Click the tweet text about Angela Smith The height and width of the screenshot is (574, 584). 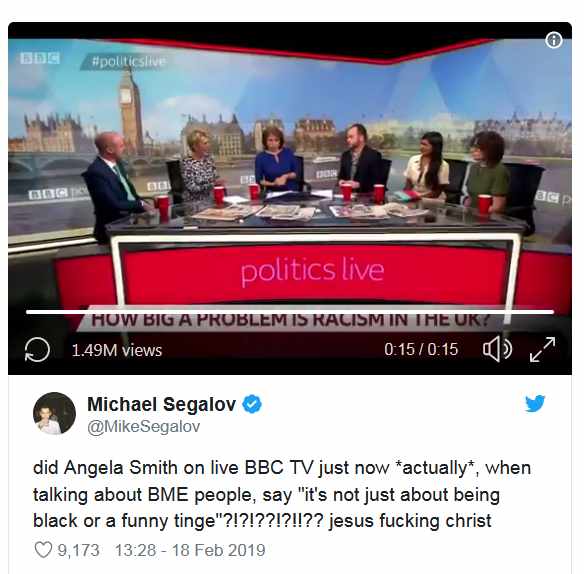(x=282, y=494)
